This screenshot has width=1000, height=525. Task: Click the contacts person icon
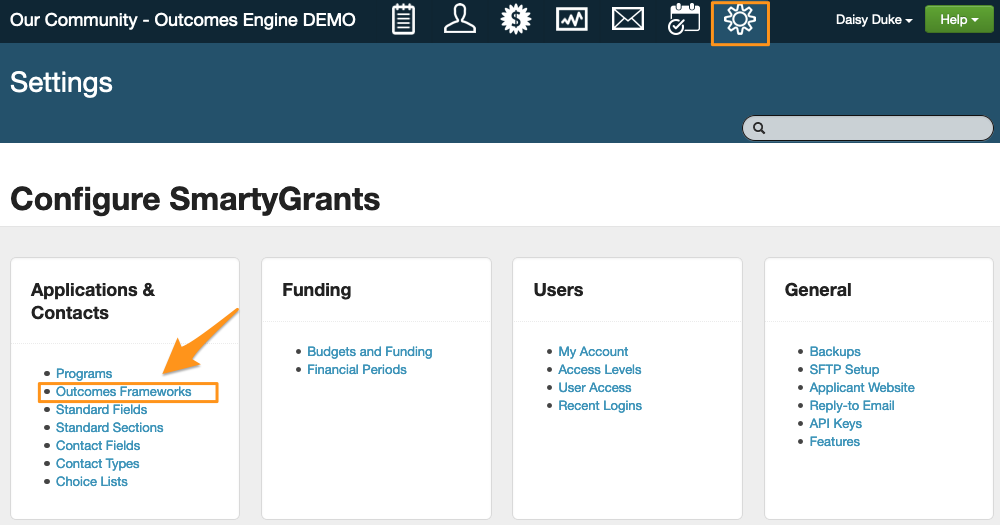[x=459, y=20]
